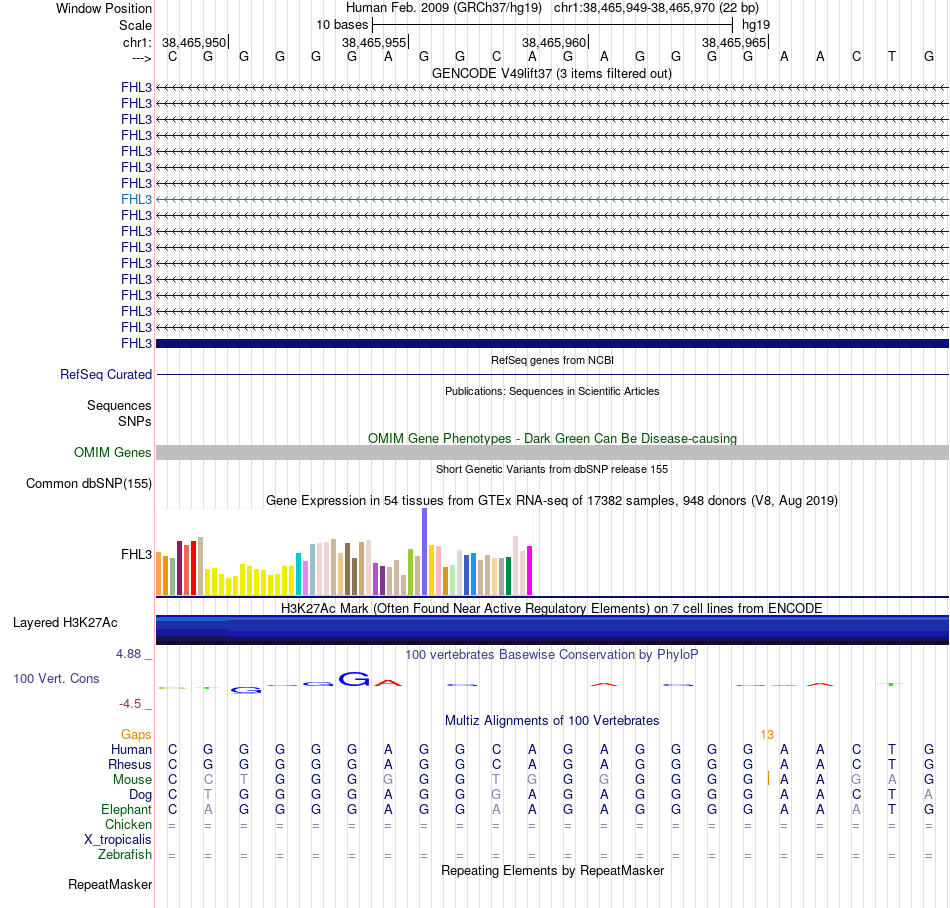Click the OMIM Genes label
This screenshot has width=950, height=908.
coord(112,452)
